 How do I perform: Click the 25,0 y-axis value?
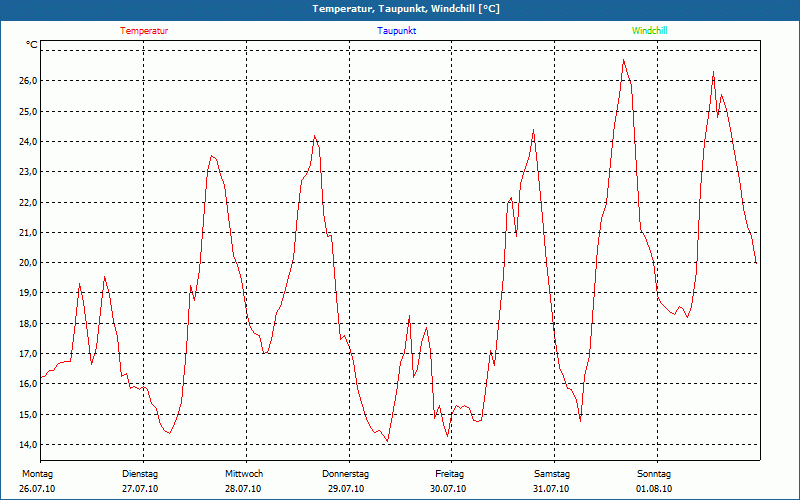coord(29,111)
